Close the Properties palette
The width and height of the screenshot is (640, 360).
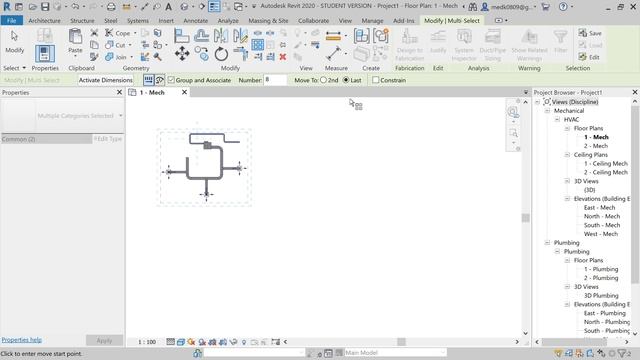coord(120,93)
